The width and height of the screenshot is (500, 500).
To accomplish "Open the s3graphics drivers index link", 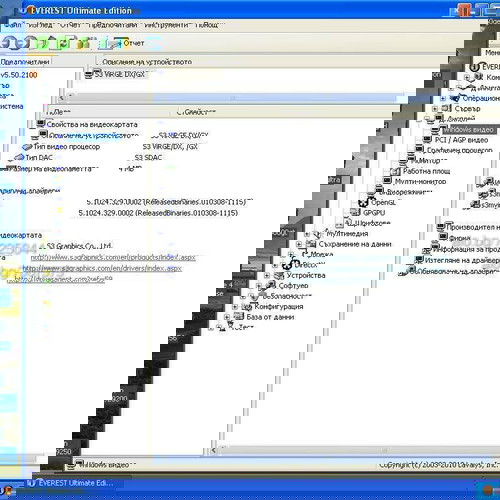I will 102,268.
